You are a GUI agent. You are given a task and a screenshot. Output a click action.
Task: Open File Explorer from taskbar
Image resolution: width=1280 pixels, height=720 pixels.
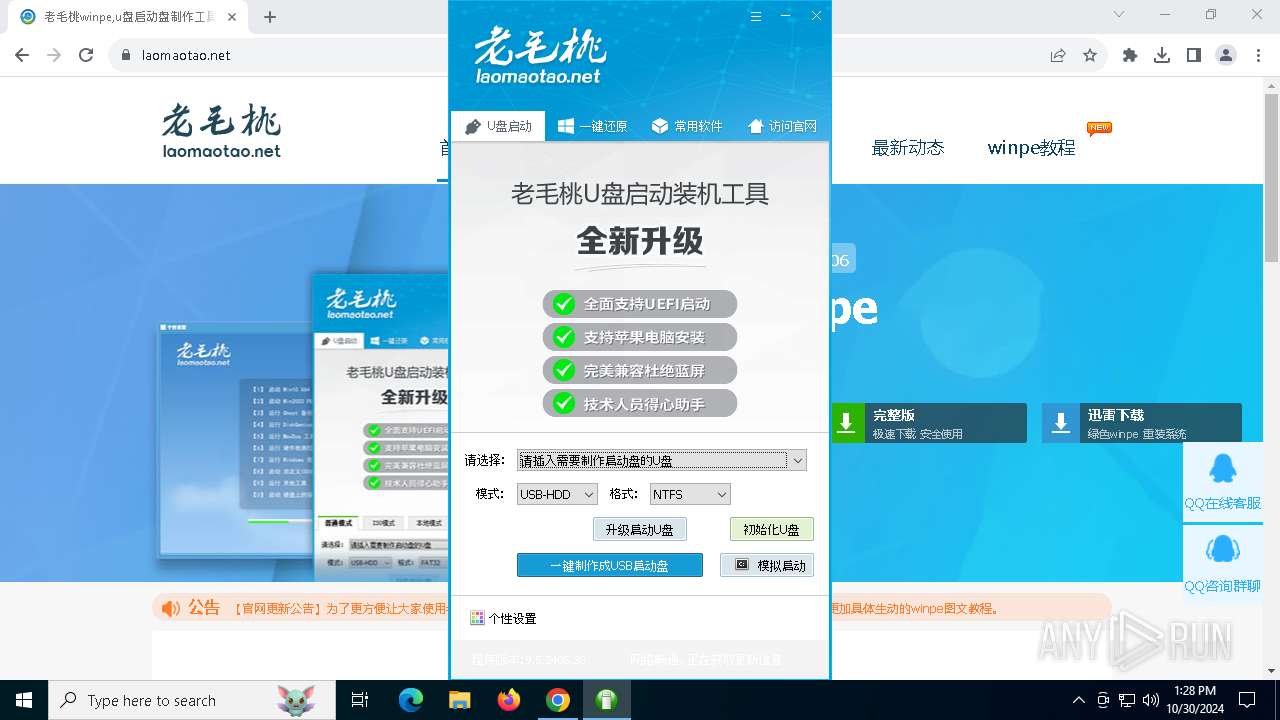[x=460, y=700]
